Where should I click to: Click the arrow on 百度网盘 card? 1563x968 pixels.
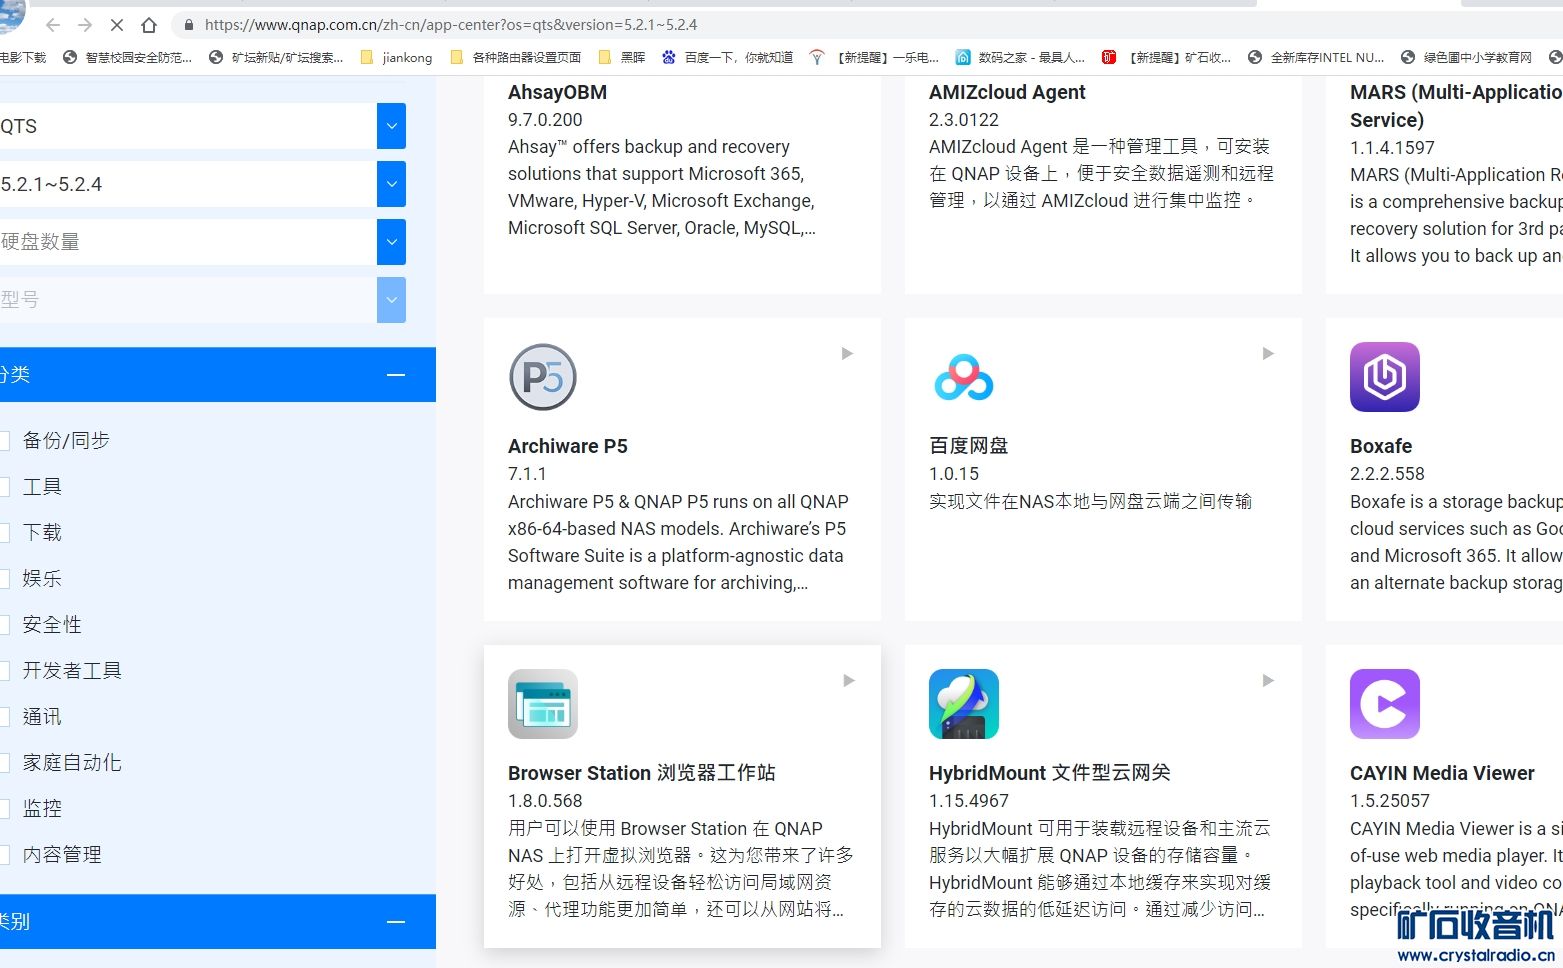click(x=1268, y=353)
